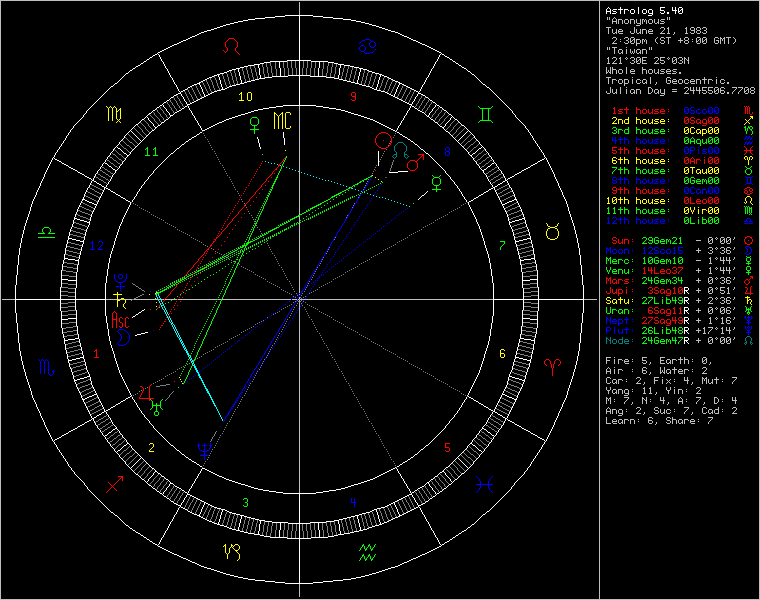Screen dimensions: 760x600
Task: Click the Moon: 12Sco15 row in sidebar
Action: click(680, 251)
